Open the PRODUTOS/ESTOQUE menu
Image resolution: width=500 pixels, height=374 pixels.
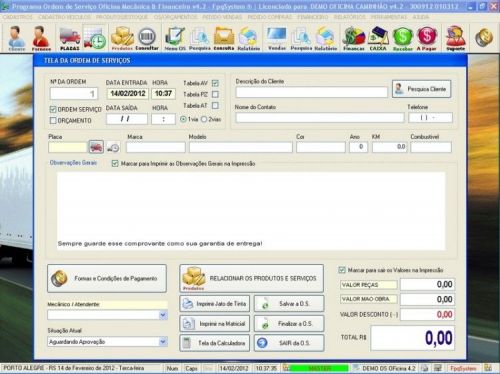click(122, 17)
